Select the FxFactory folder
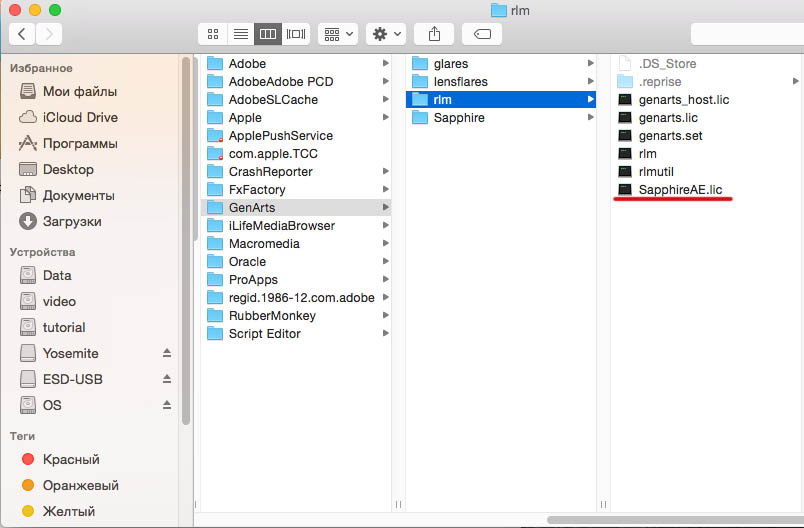Image resolution: width=804 pixels, height=528 pixels. pos(296,190)
